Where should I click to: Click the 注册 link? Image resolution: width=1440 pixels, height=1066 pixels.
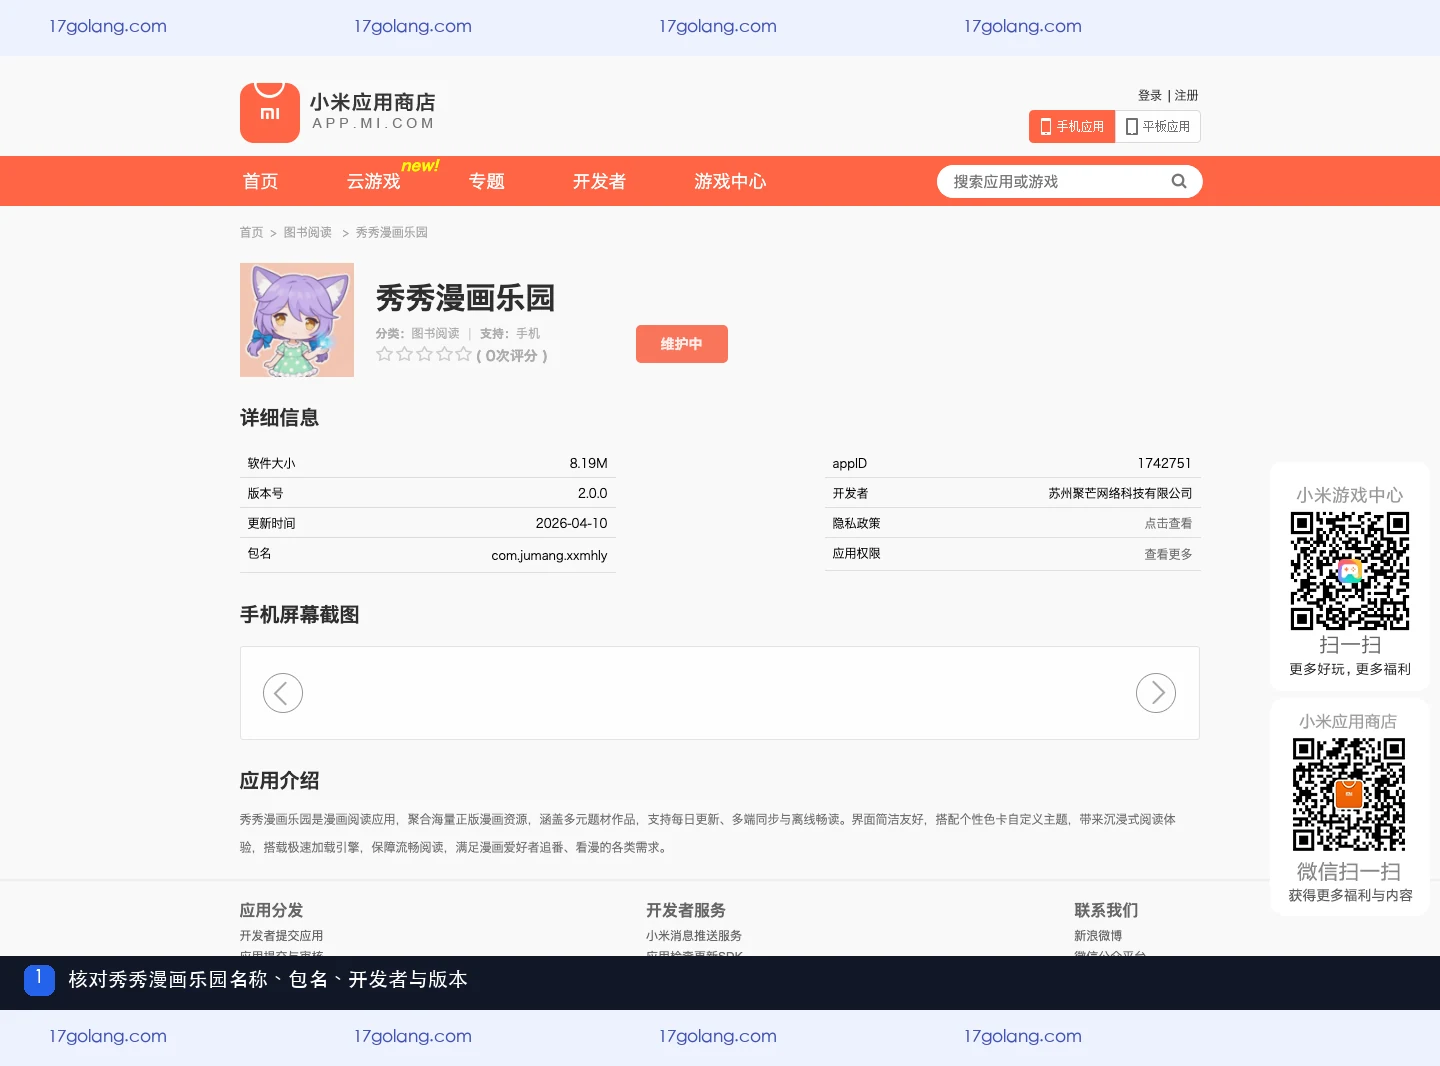1187,95
